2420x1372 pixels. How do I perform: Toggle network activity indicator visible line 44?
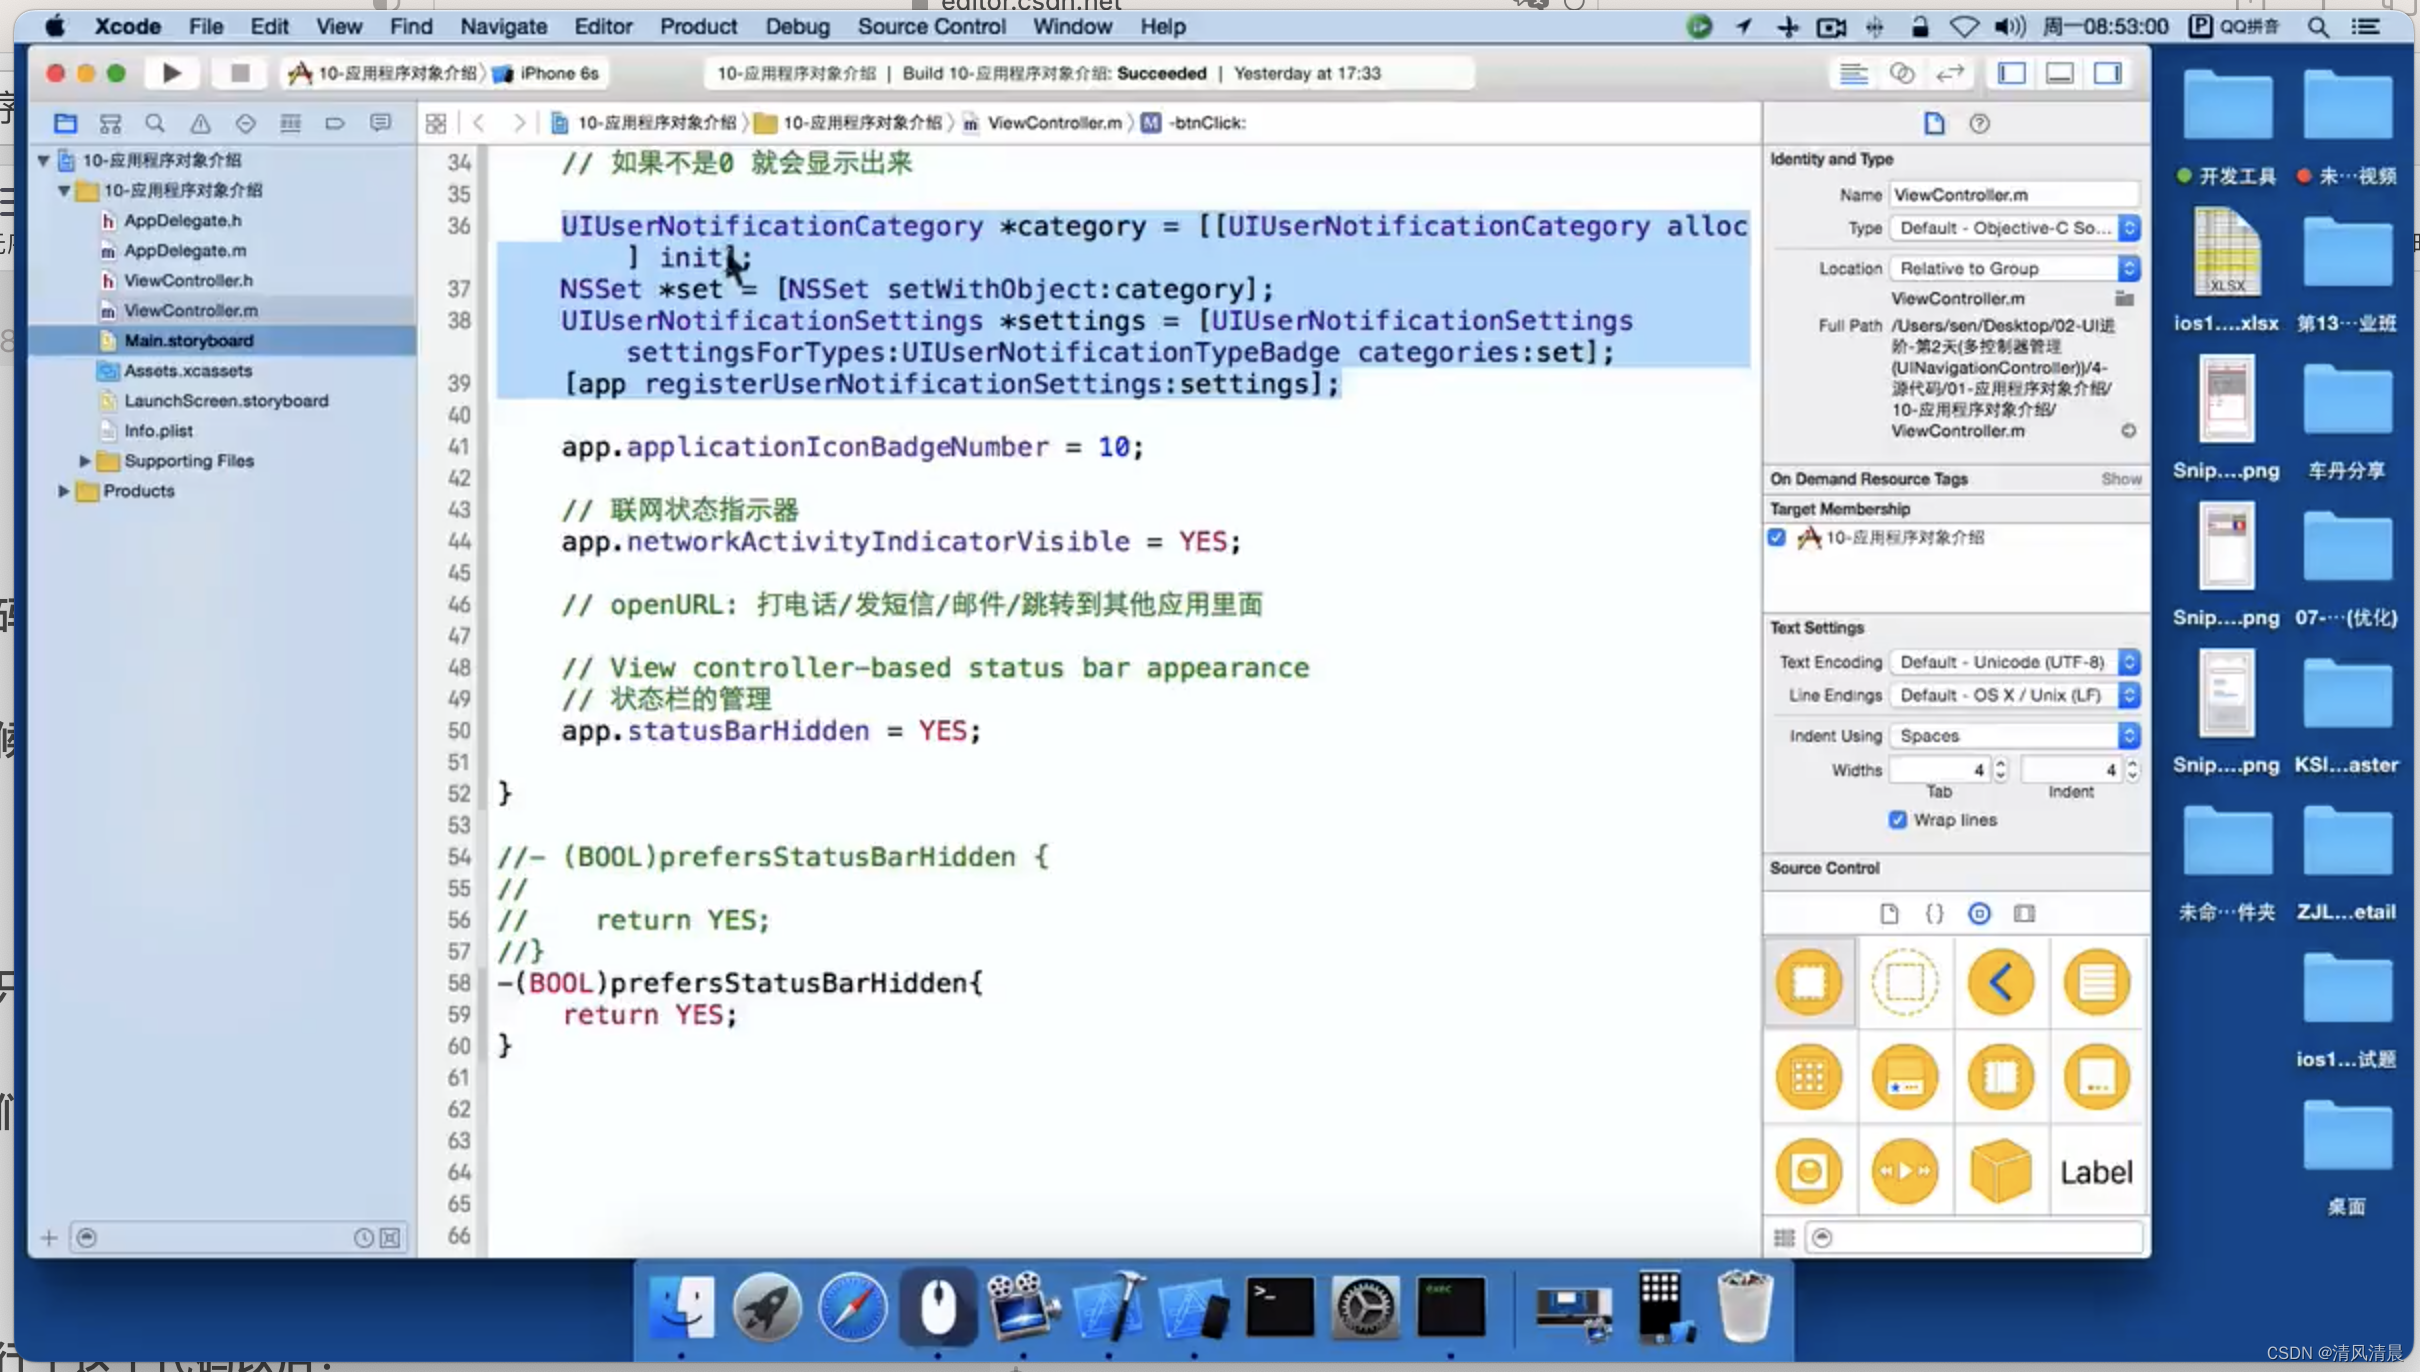899,540
